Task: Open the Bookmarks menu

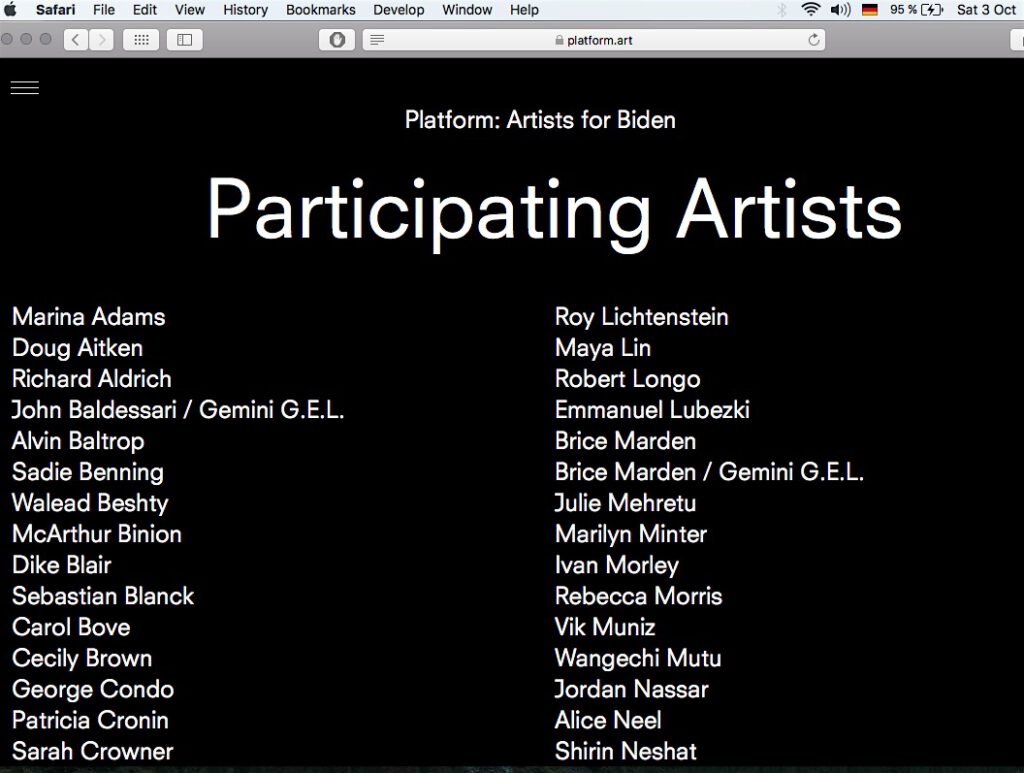Action: coord(321,10)
